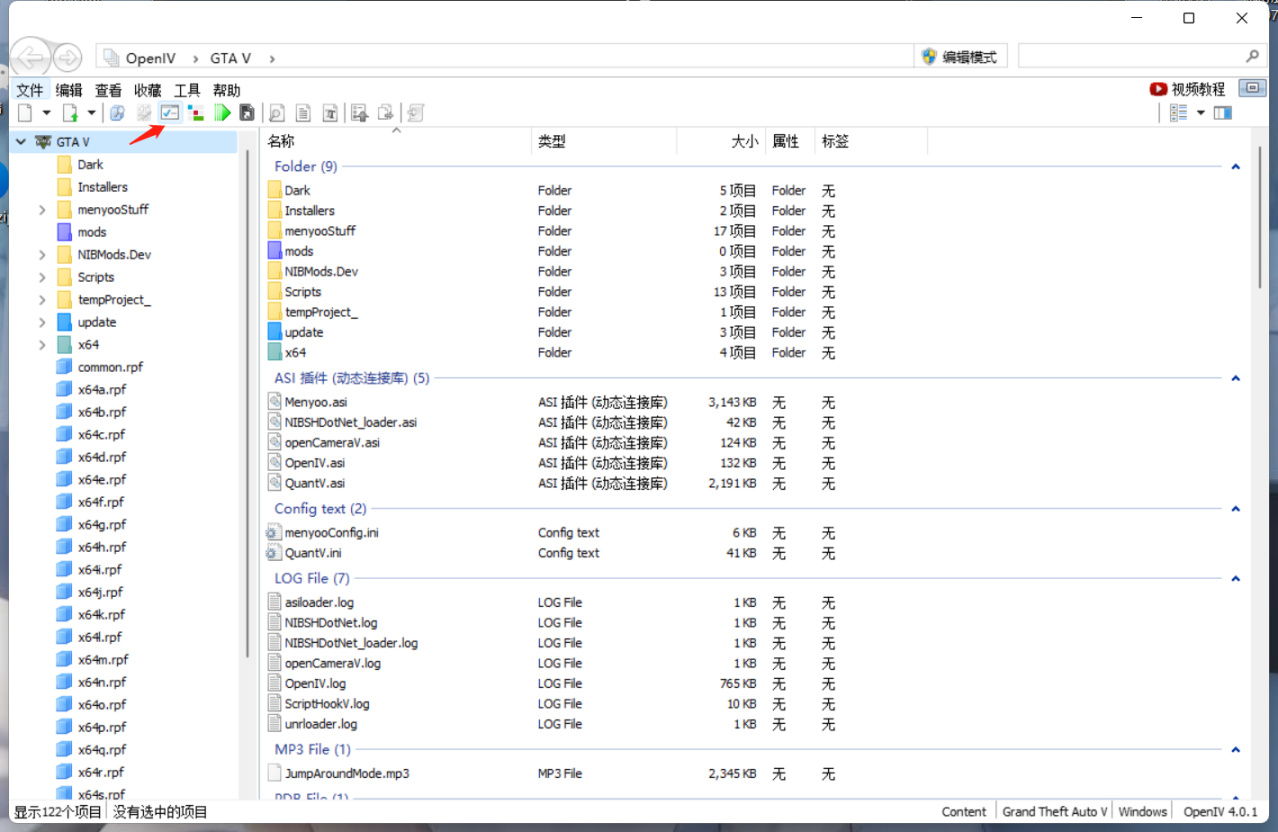This screenshot has width=1278, height=832.
Task: Expand the tempProject_ tree node
Action: (42, 300)
